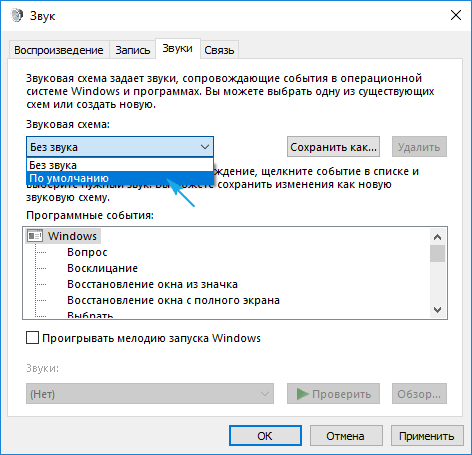This screenshot has width=472, height=455.
Task: Select the Восклицание program event
Action: click(x=103, y=268)
